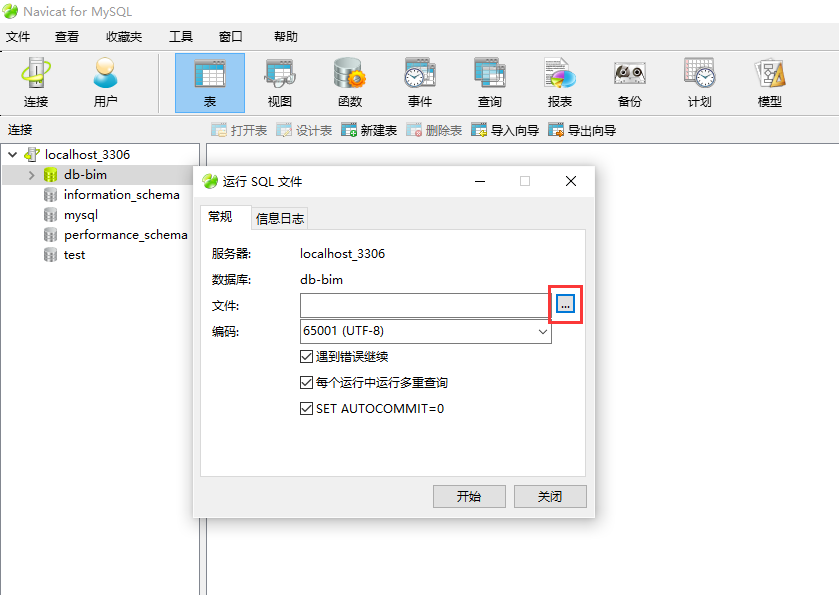The width and height of the screenshot is (839, 595).
Task: Open the 备份 backup section
Action: (629, 83)
